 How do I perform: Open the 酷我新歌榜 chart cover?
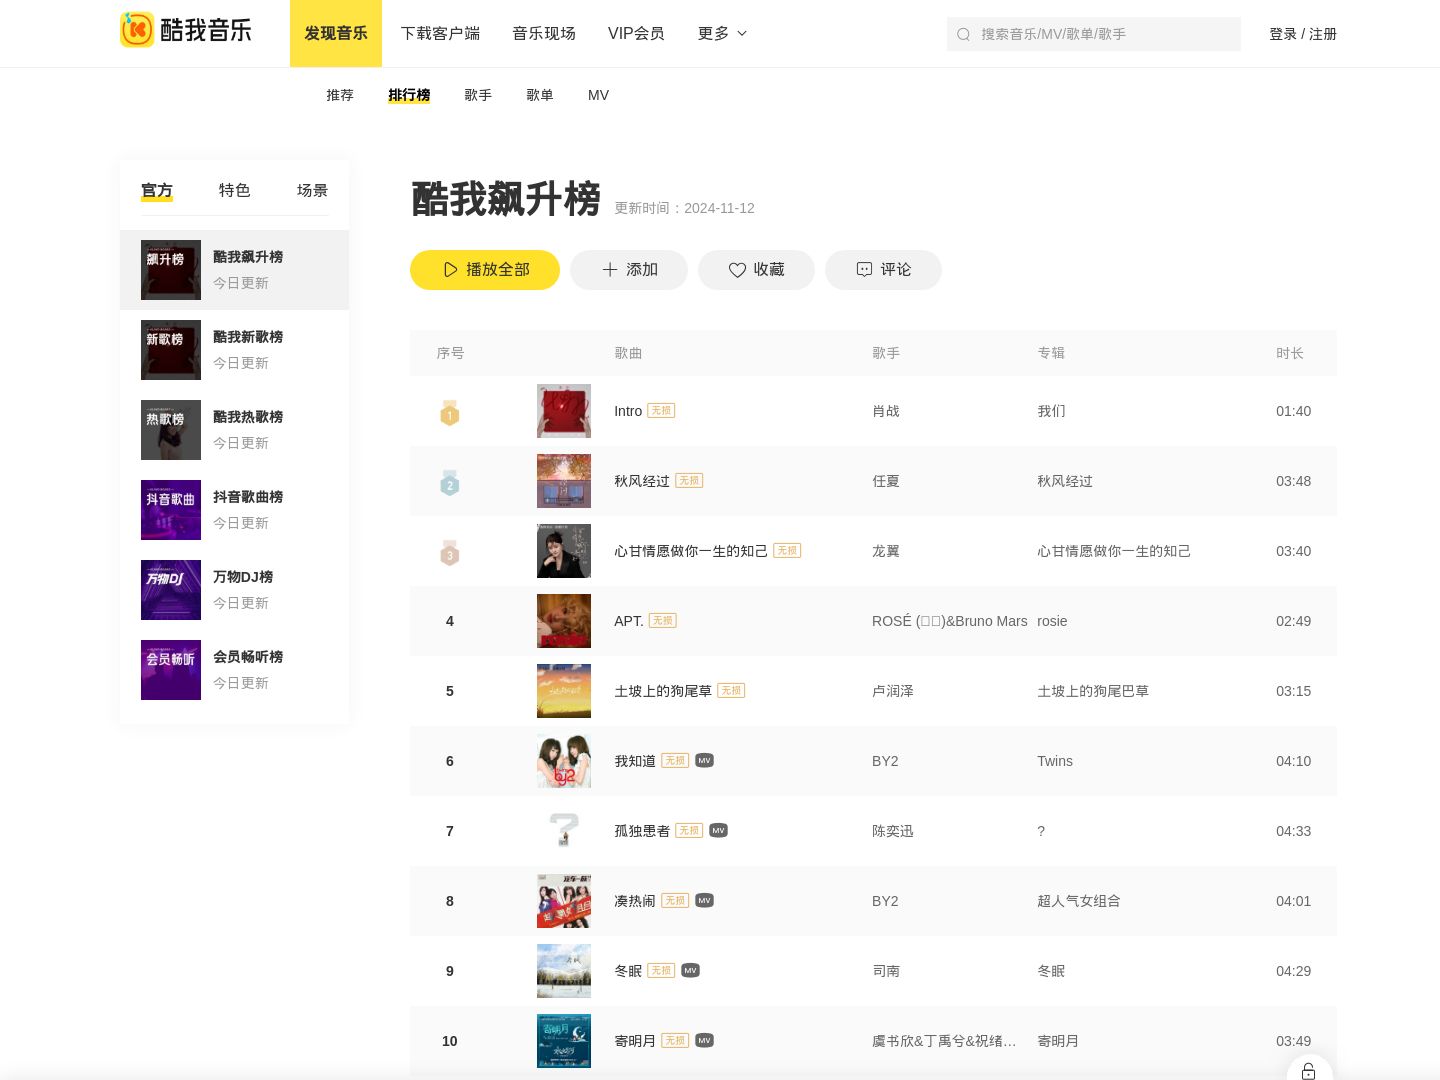pos(171,350)
